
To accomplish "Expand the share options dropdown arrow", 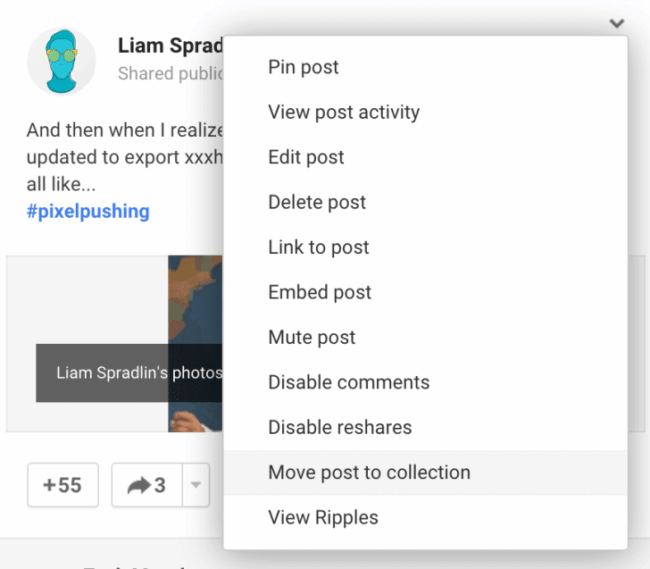I will pos(196,486).
